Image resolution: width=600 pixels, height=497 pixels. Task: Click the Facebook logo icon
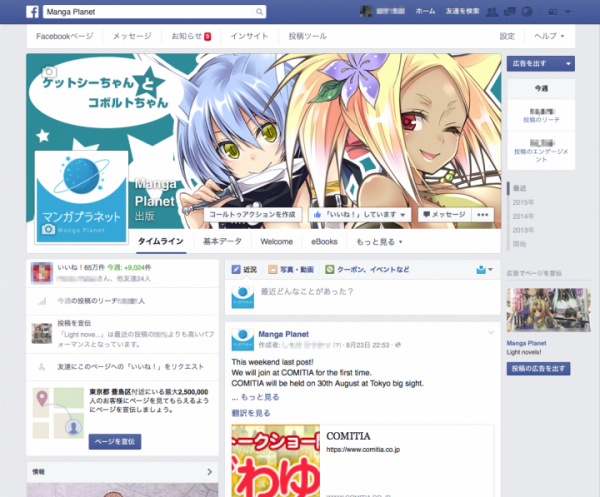coord(33,11)
